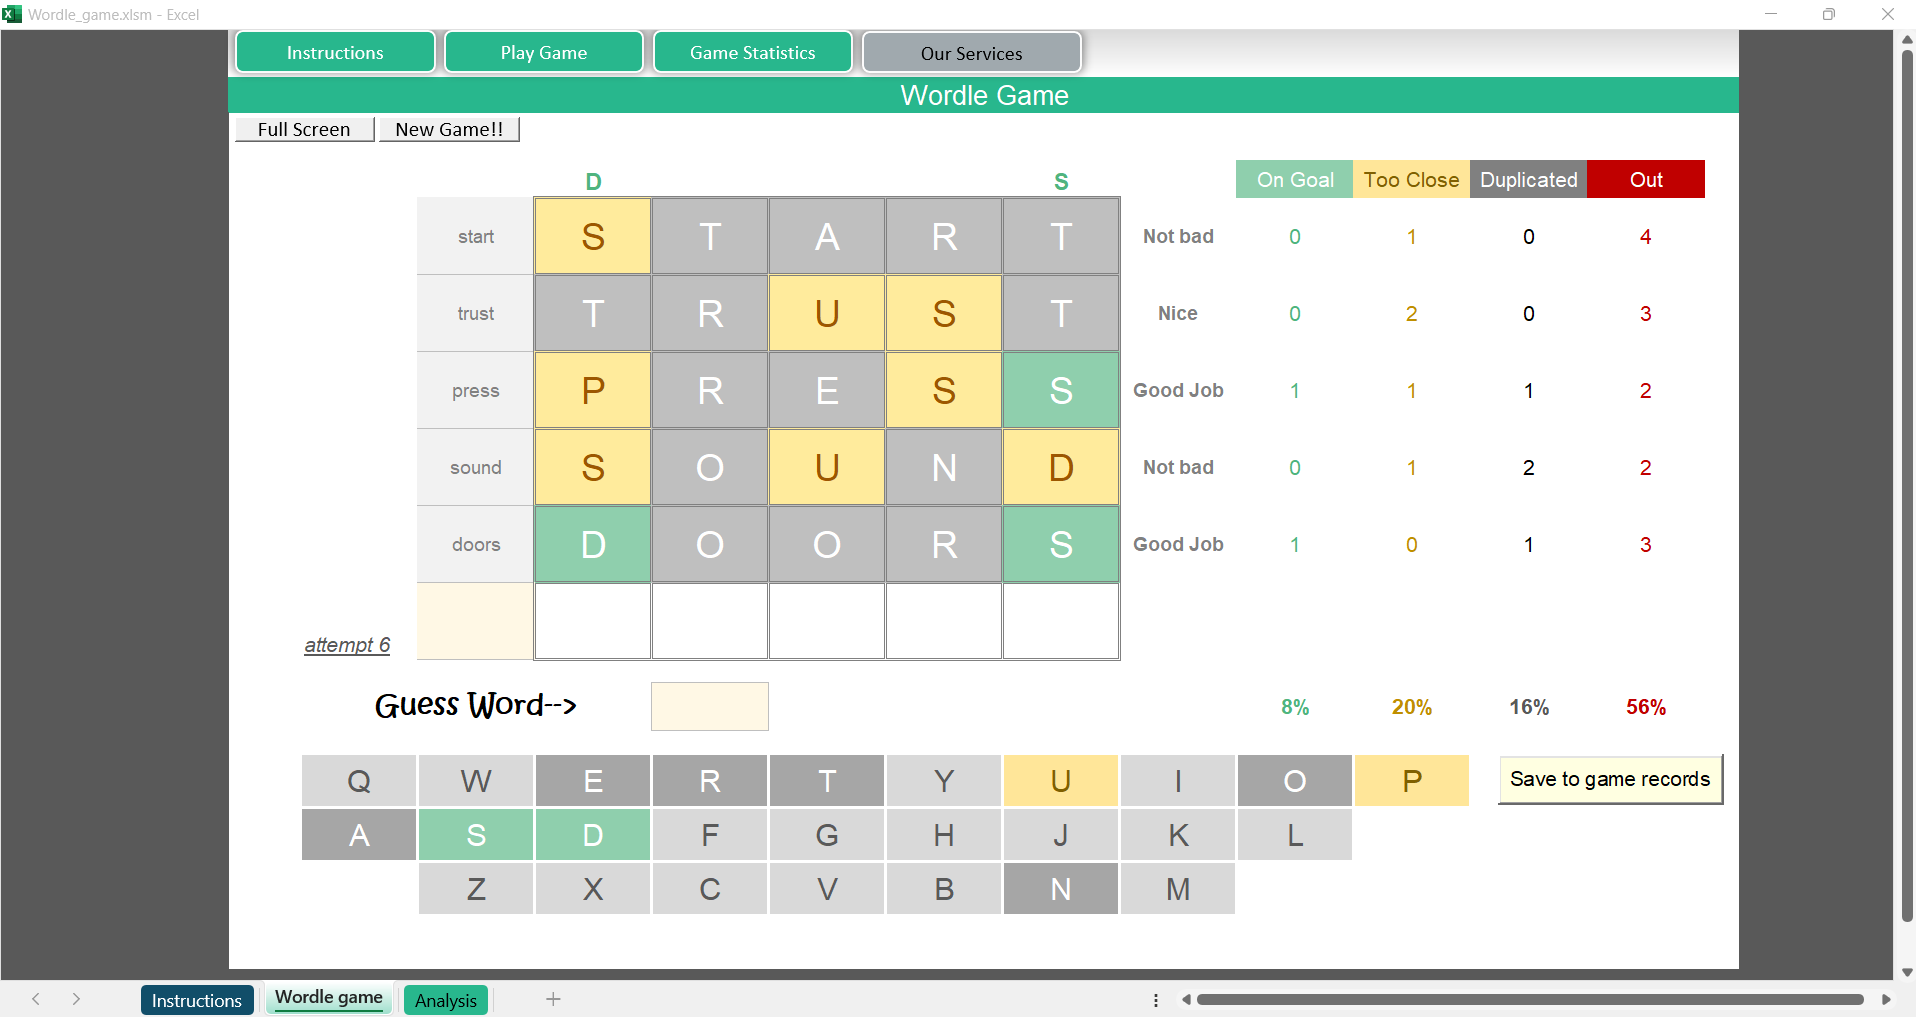The width and height of the screenshot is (1916, 1017).
Task: Click the horizontal scrollbar right arrow
Action: [1886, 999]
